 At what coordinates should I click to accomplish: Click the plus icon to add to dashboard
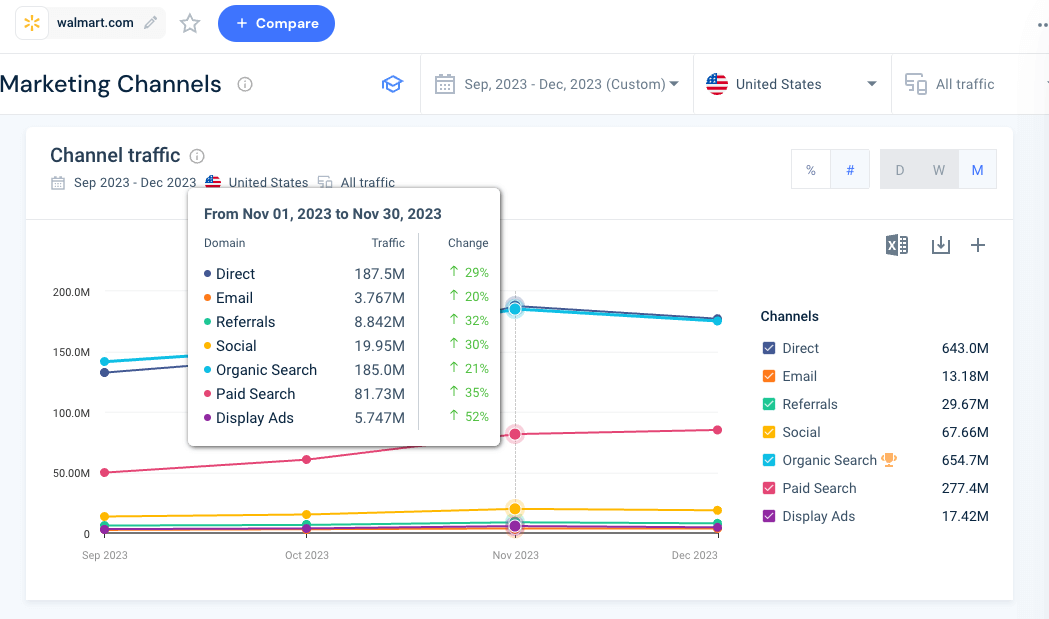tap(977, 245)
